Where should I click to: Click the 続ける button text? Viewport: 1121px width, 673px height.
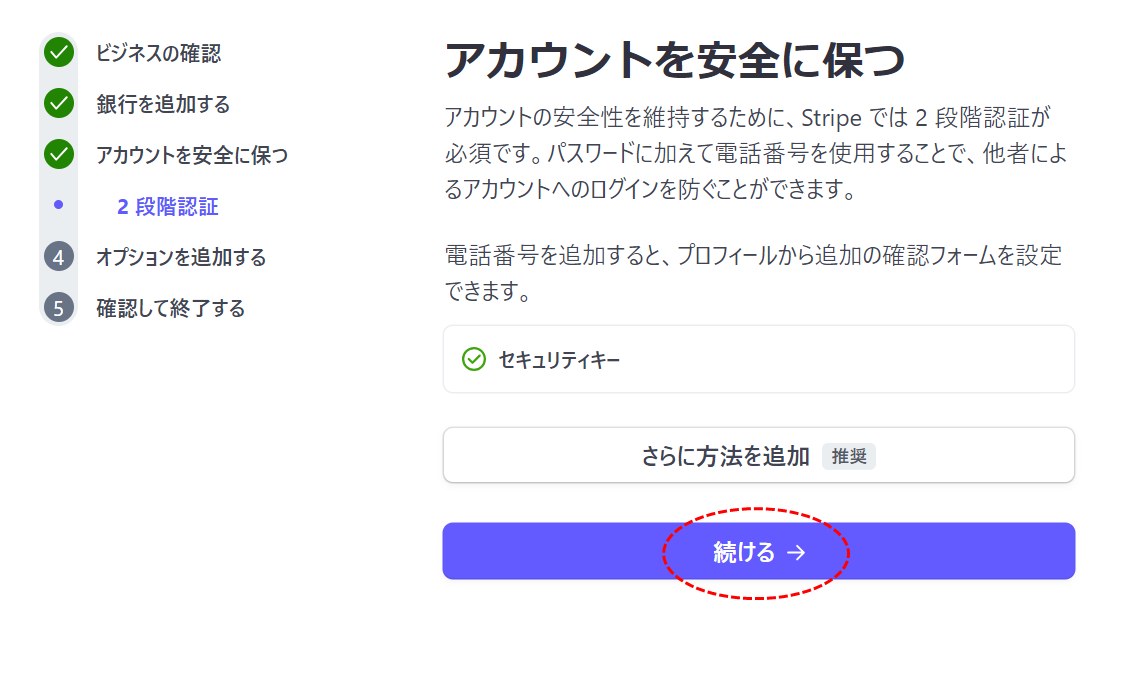coord(744,552)
